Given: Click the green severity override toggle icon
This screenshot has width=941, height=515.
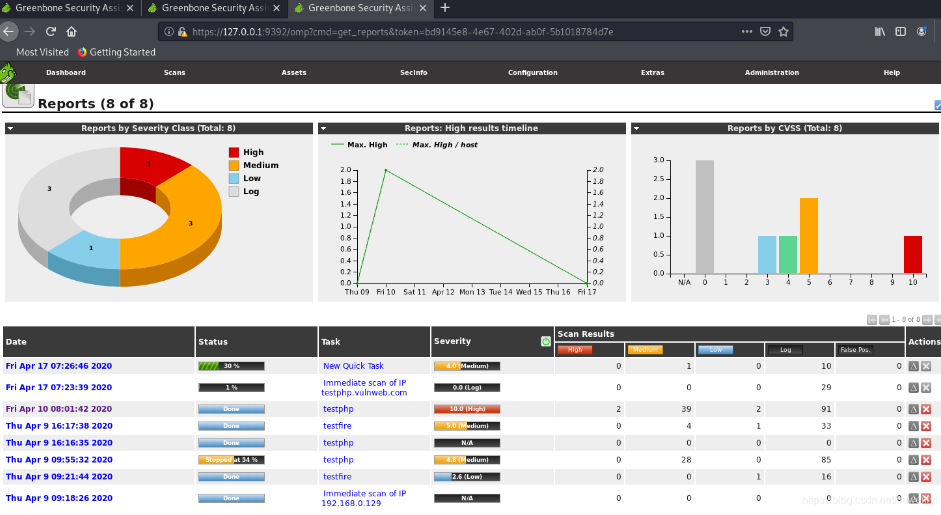Looking at the screenshot, I should (546, 341).
